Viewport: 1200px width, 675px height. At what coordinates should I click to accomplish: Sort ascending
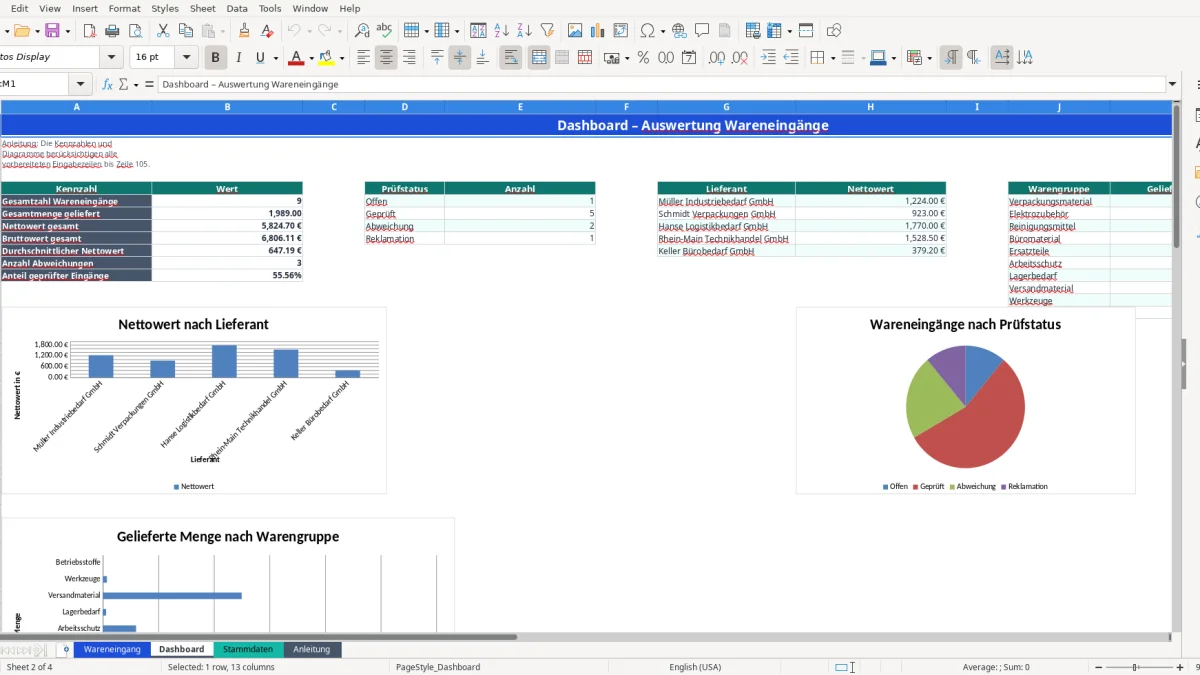503,31
